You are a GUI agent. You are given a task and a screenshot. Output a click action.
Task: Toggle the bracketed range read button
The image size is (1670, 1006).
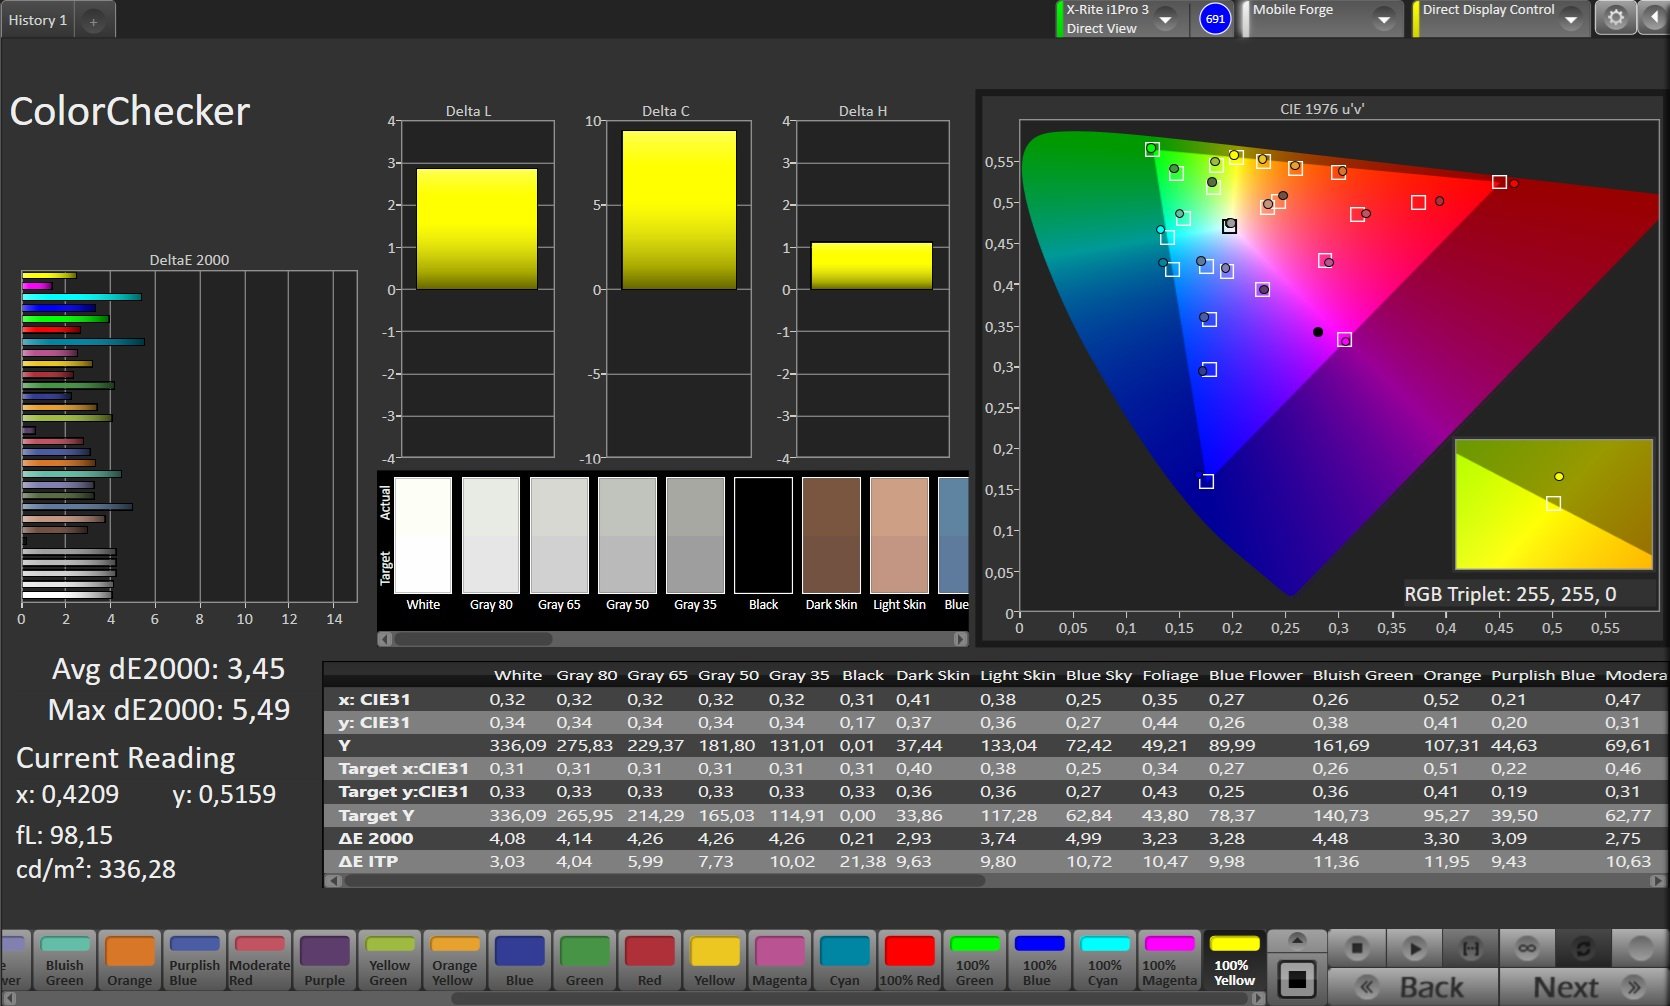(x=1470, y=947)
